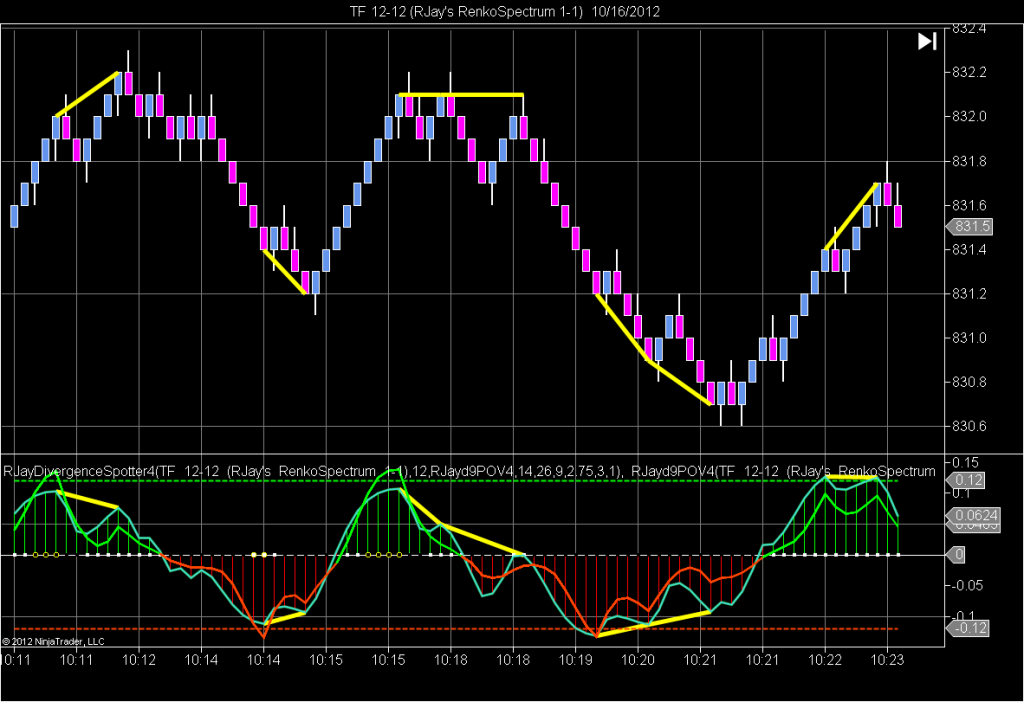Viewport: 1024px width, 702px height.
Task: Select the zero-line value marker on indicator axis
Action: tap(960, 553)
